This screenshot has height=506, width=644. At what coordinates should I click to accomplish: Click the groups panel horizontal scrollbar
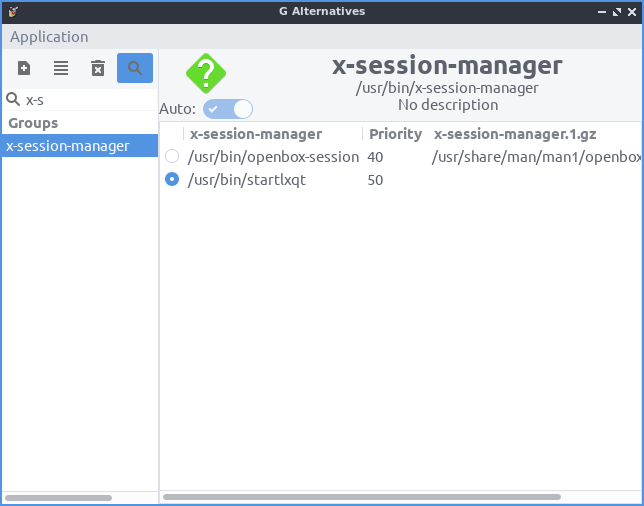58,497
